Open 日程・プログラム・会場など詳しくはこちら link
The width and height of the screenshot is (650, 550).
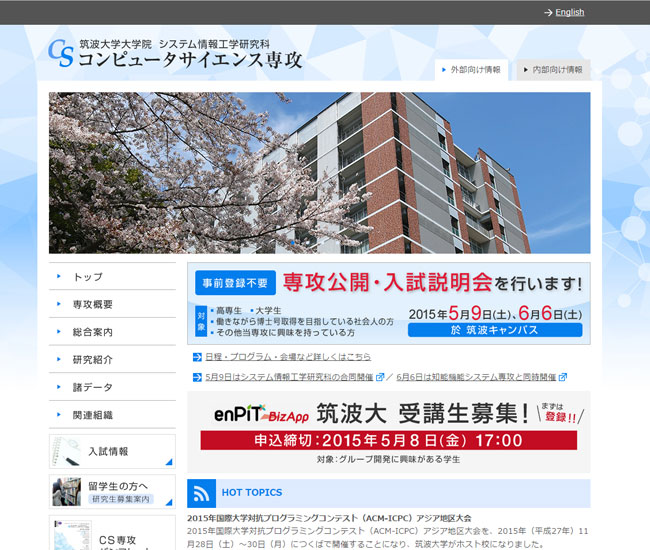(288, 356)
